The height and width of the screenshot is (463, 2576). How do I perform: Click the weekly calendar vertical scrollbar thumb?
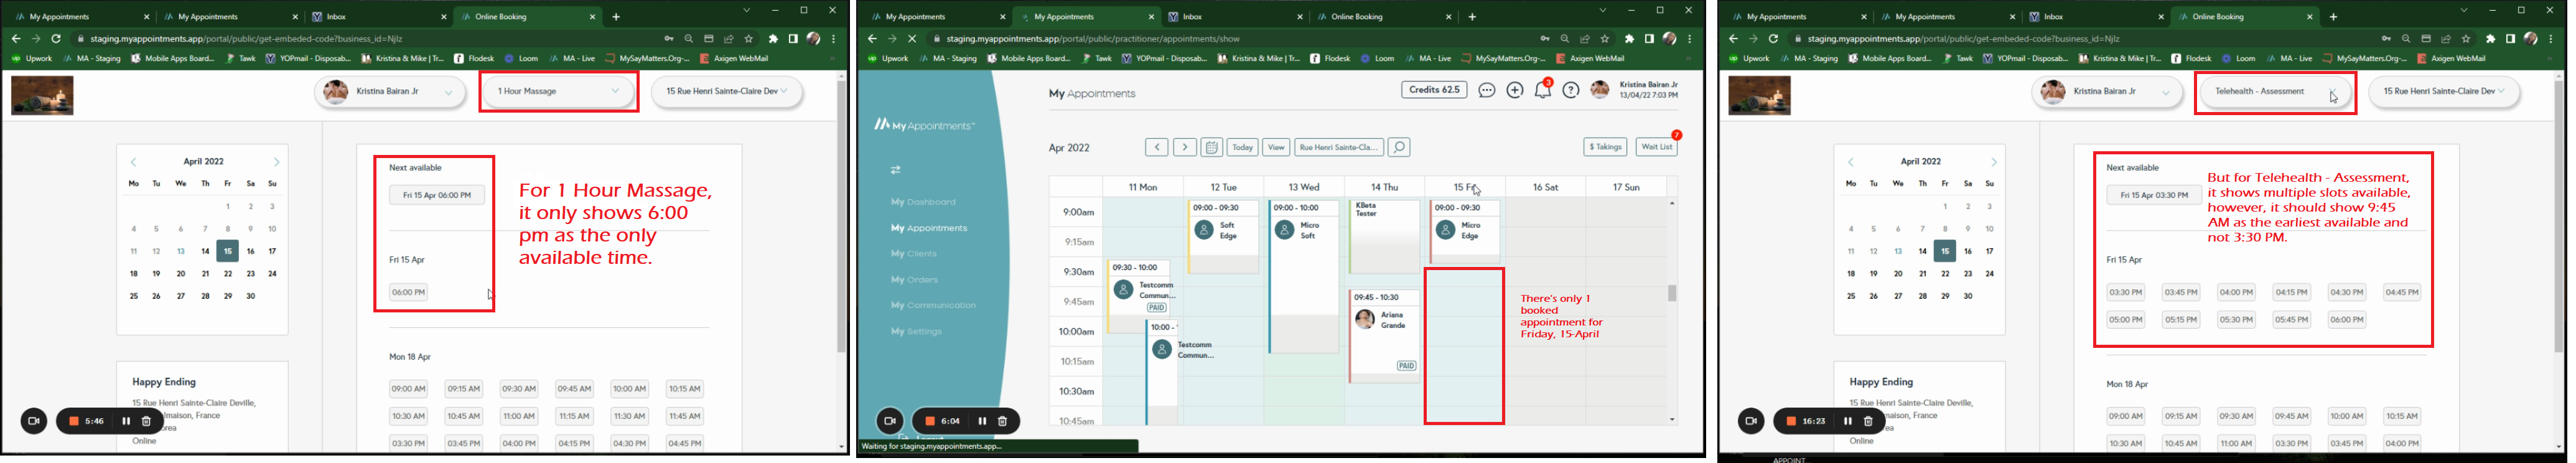pos(1671,293)
